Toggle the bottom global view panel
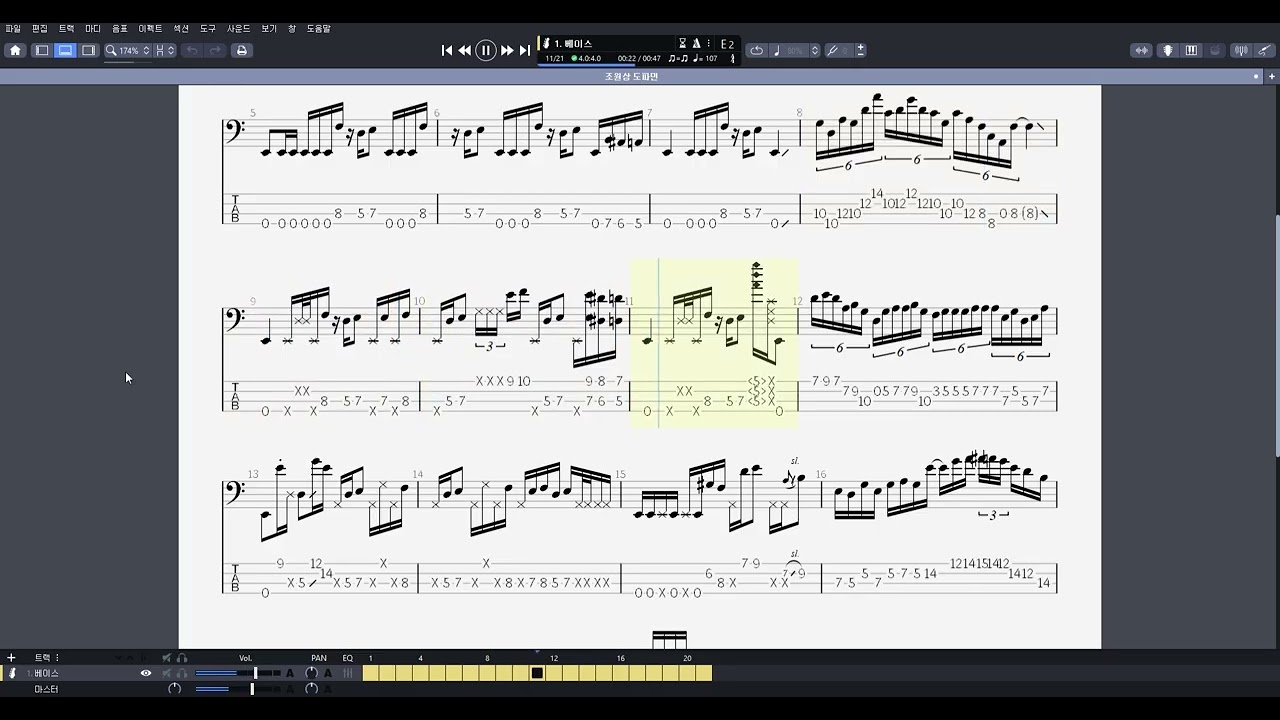This screenshot has width=1280, height=720. pos(65,50)
